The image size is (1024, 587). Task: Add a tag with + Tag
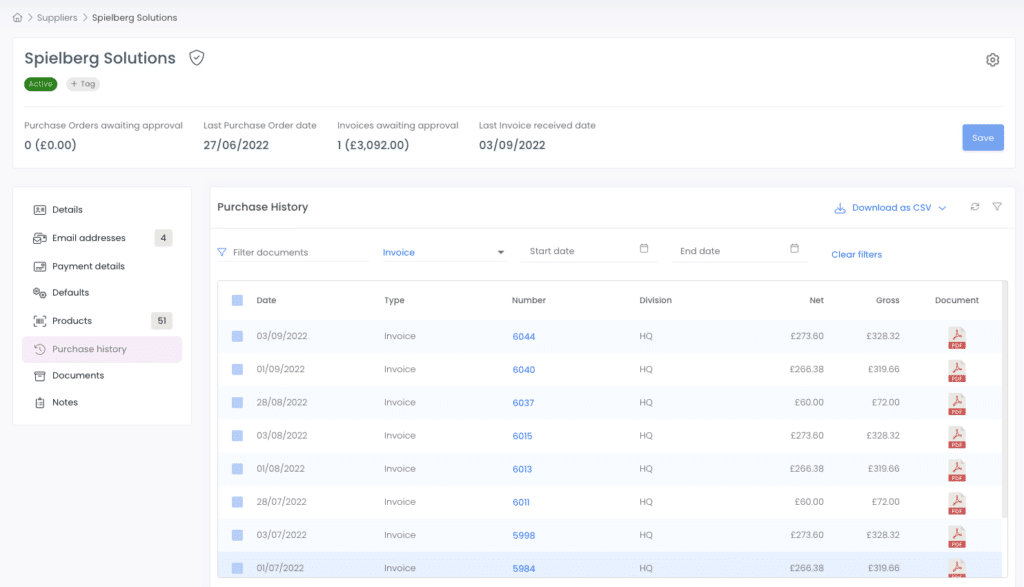pyautogui.click(x=83, y=84)
